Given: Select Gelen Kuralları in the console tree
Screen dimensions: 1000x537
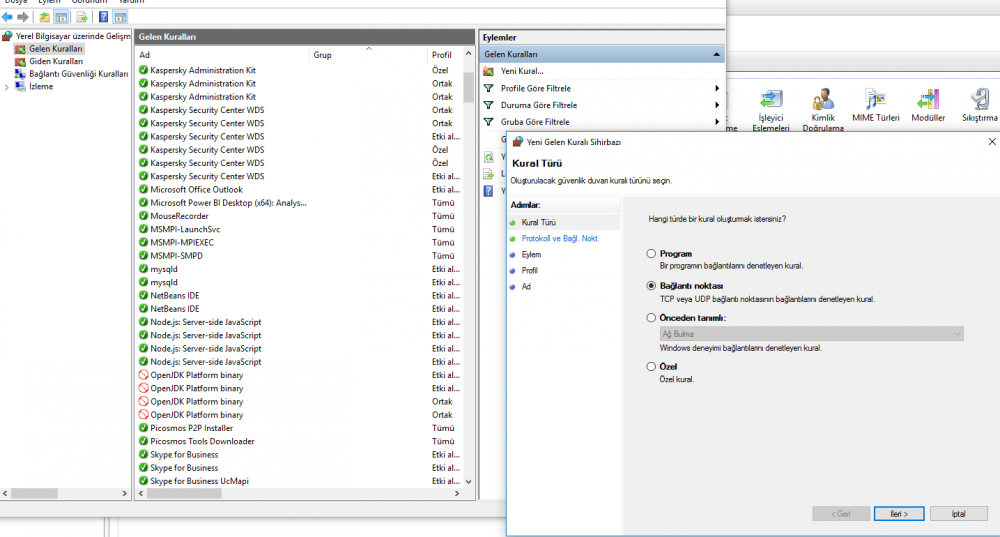Looking at the screenshot, I should [55, 48].
